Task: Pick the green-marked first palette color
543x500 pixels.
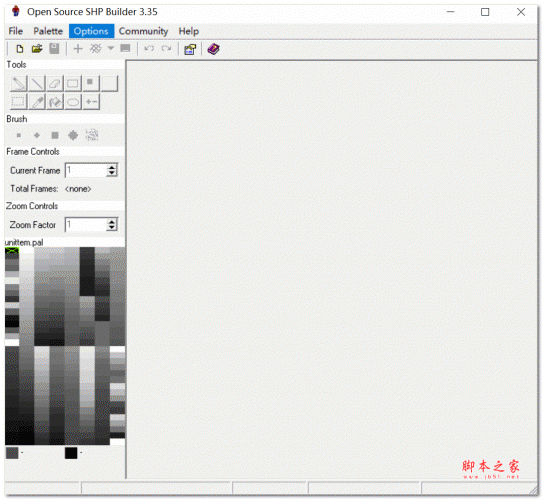Action: [x=12, y=250]
